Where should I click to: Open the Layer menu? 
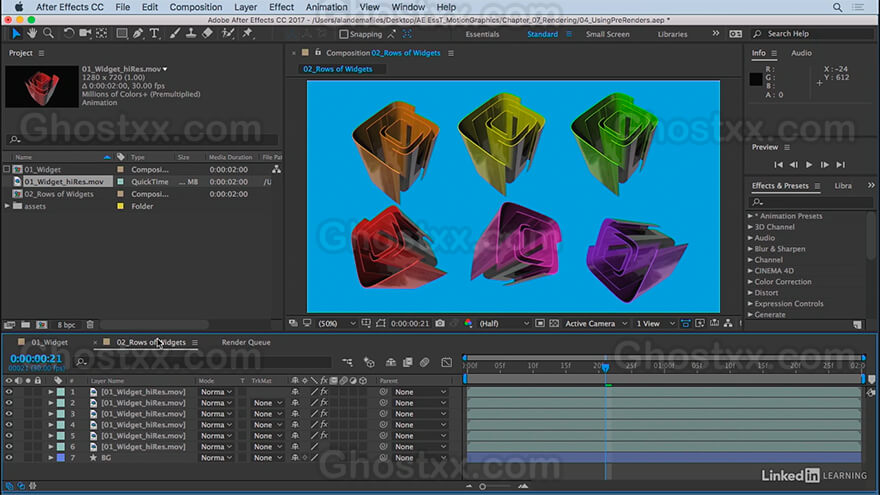pos(245,7)
